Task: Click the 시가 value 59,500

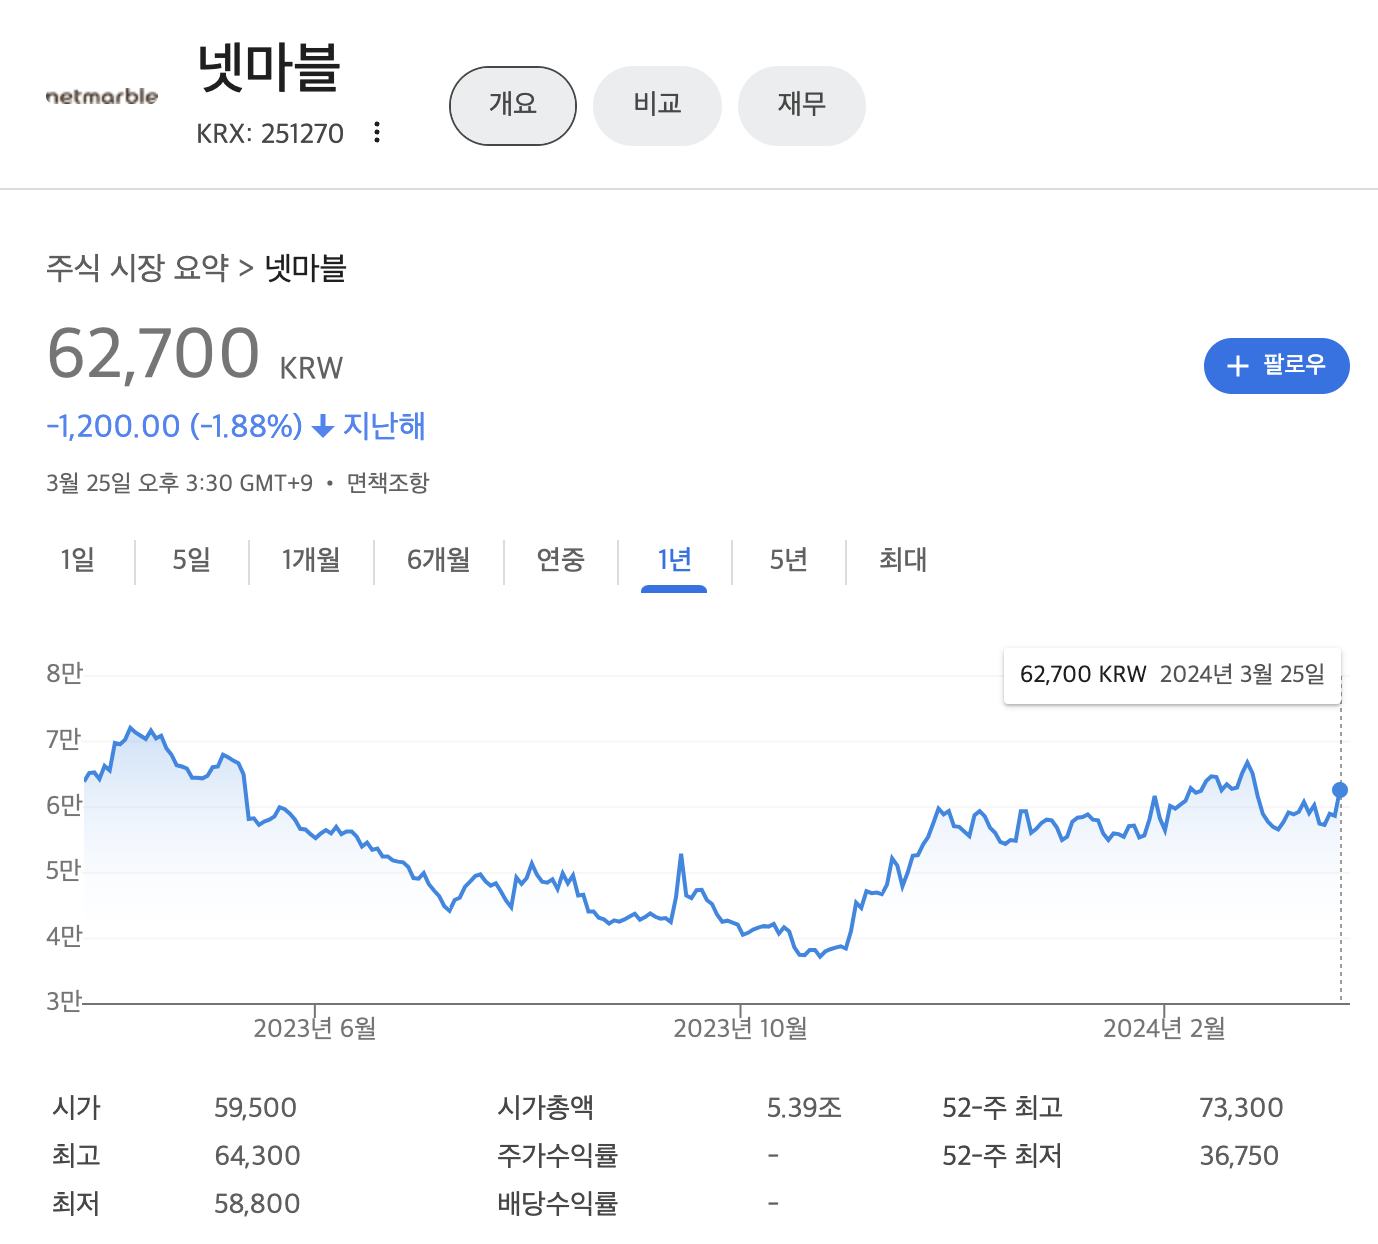Action: click(256, 1108)
